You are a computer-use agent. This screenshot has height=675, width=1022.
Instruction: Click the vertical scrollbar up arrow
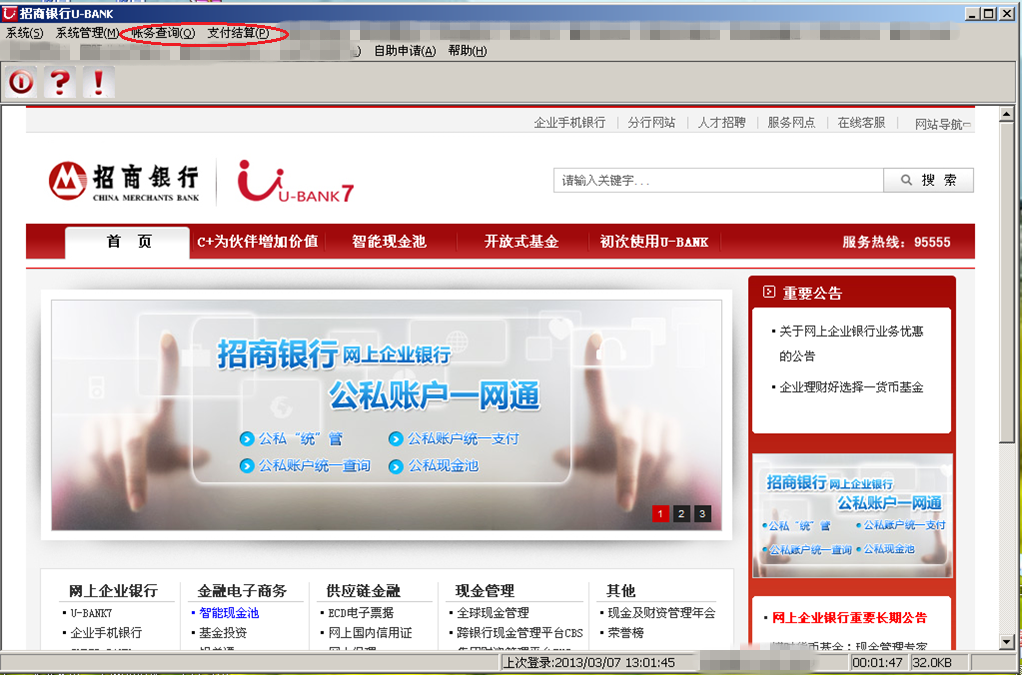point(1007,113)
